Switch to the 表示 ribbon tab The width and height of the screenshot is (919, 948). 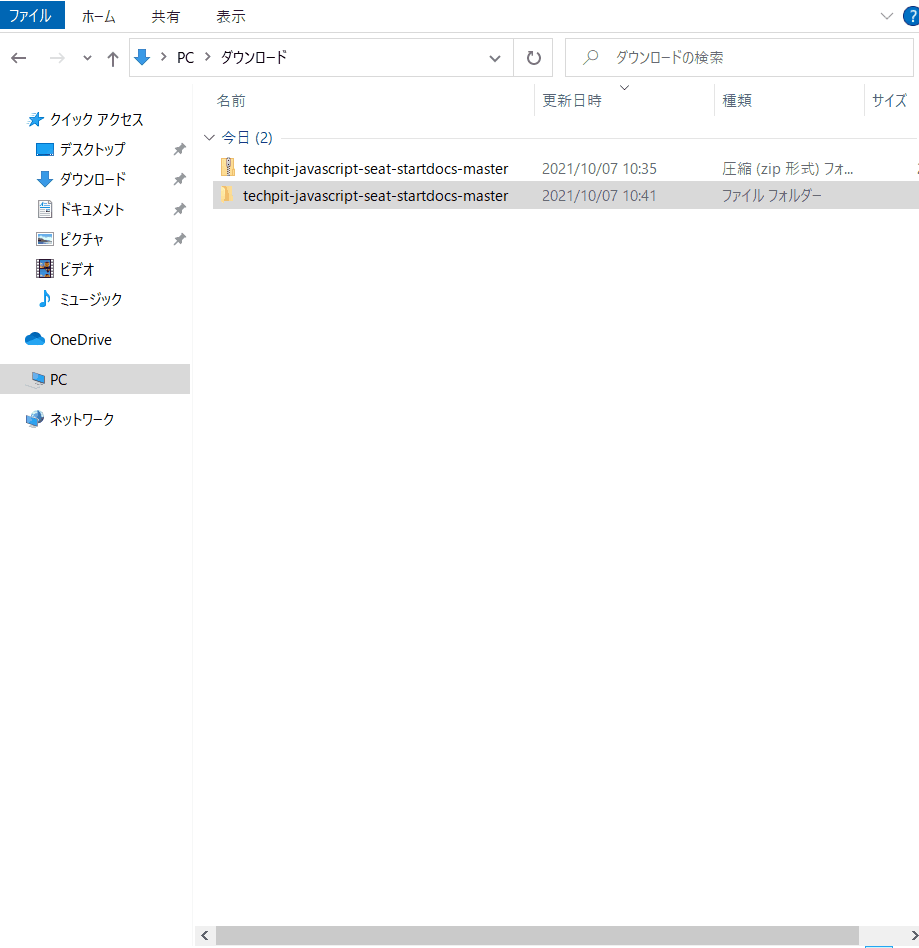pyautogui.click(x=231, y=16)
